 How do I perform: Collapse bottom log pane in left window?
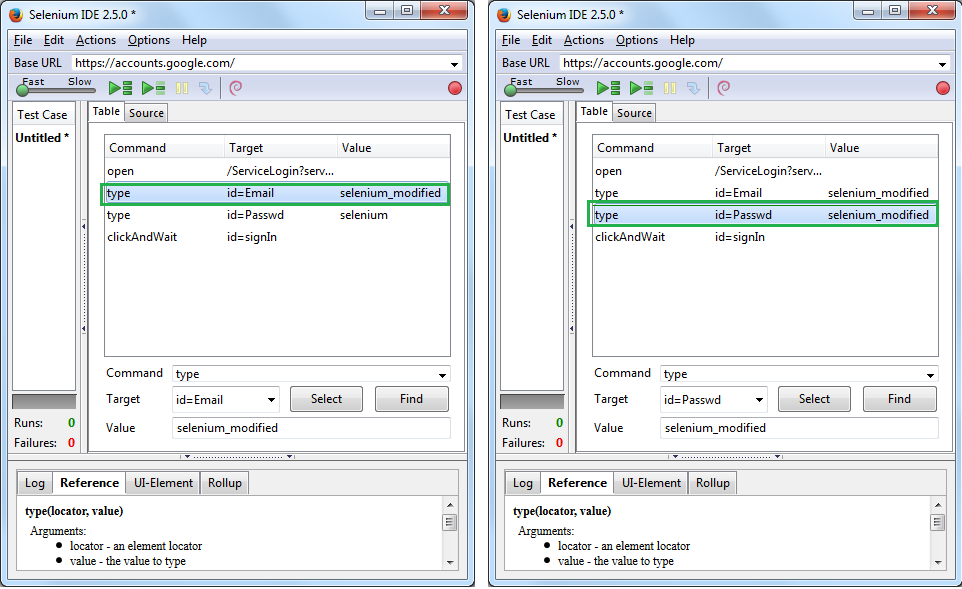tap(238, 456)
